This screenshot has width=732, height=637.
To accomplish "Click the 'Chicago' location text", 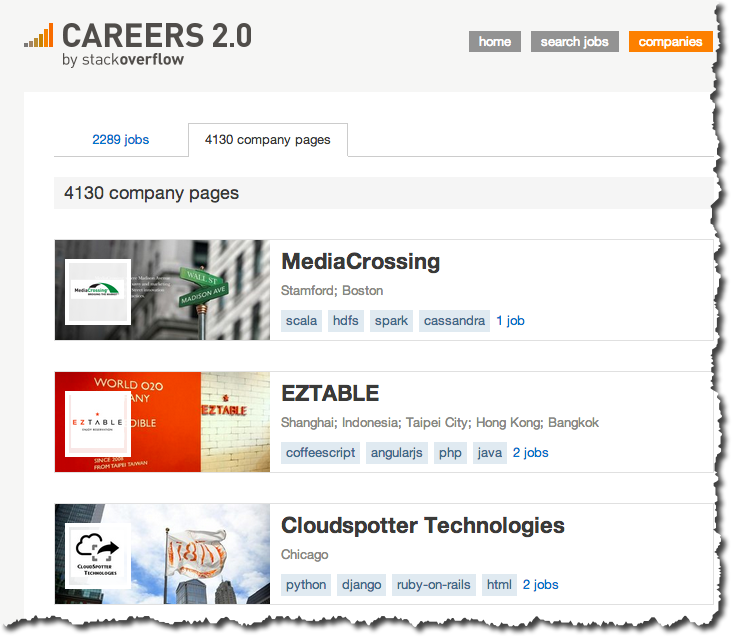I will 304,555.
